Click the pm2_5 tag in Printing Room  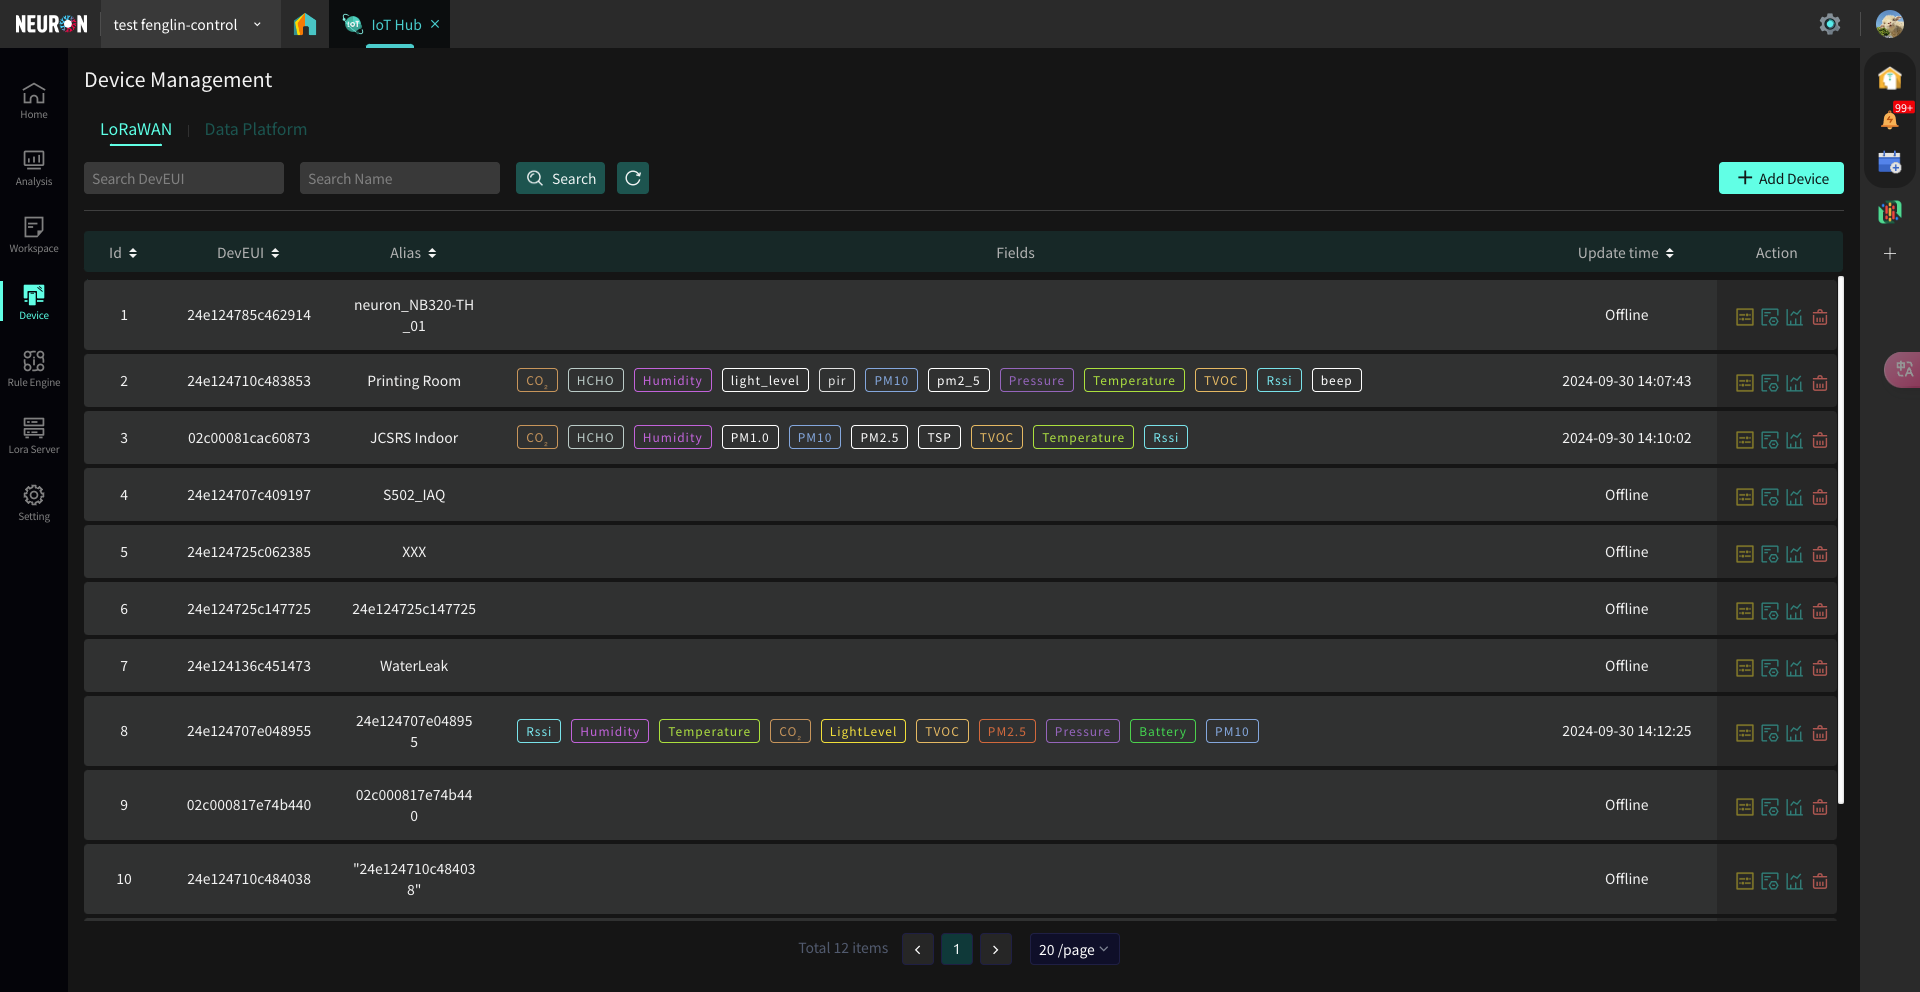pos(959,380)
